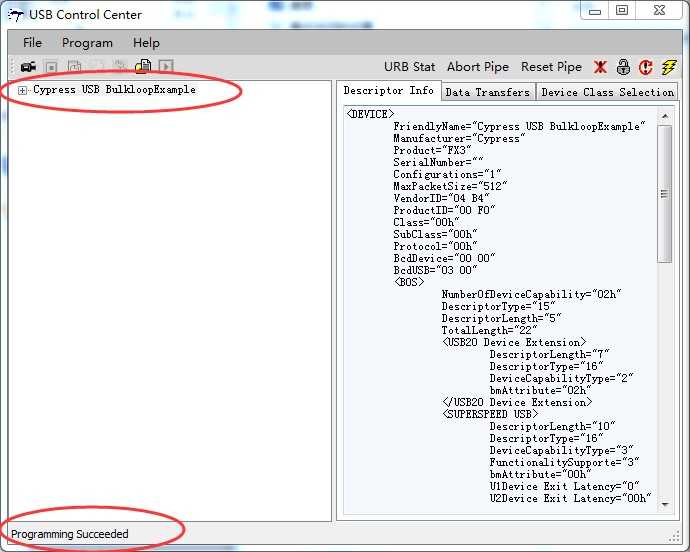Click the toolbar drag grip handle

coord(13,67)
